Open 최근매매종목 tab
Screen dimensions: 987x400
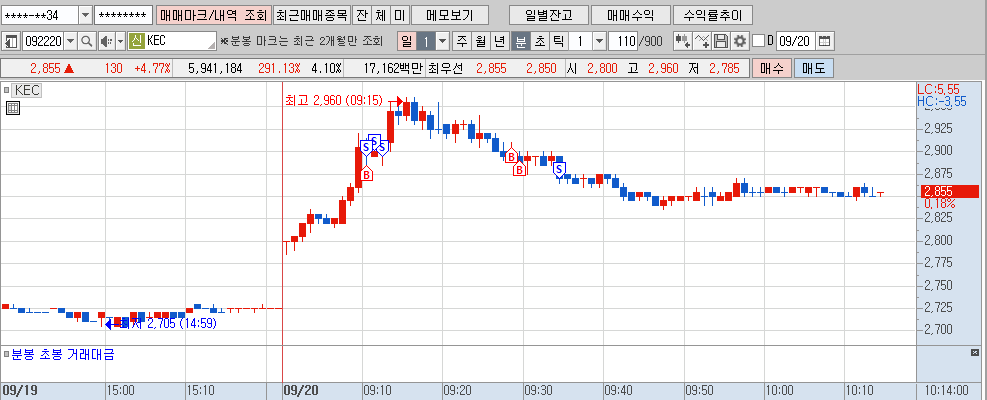coord(312,14)
